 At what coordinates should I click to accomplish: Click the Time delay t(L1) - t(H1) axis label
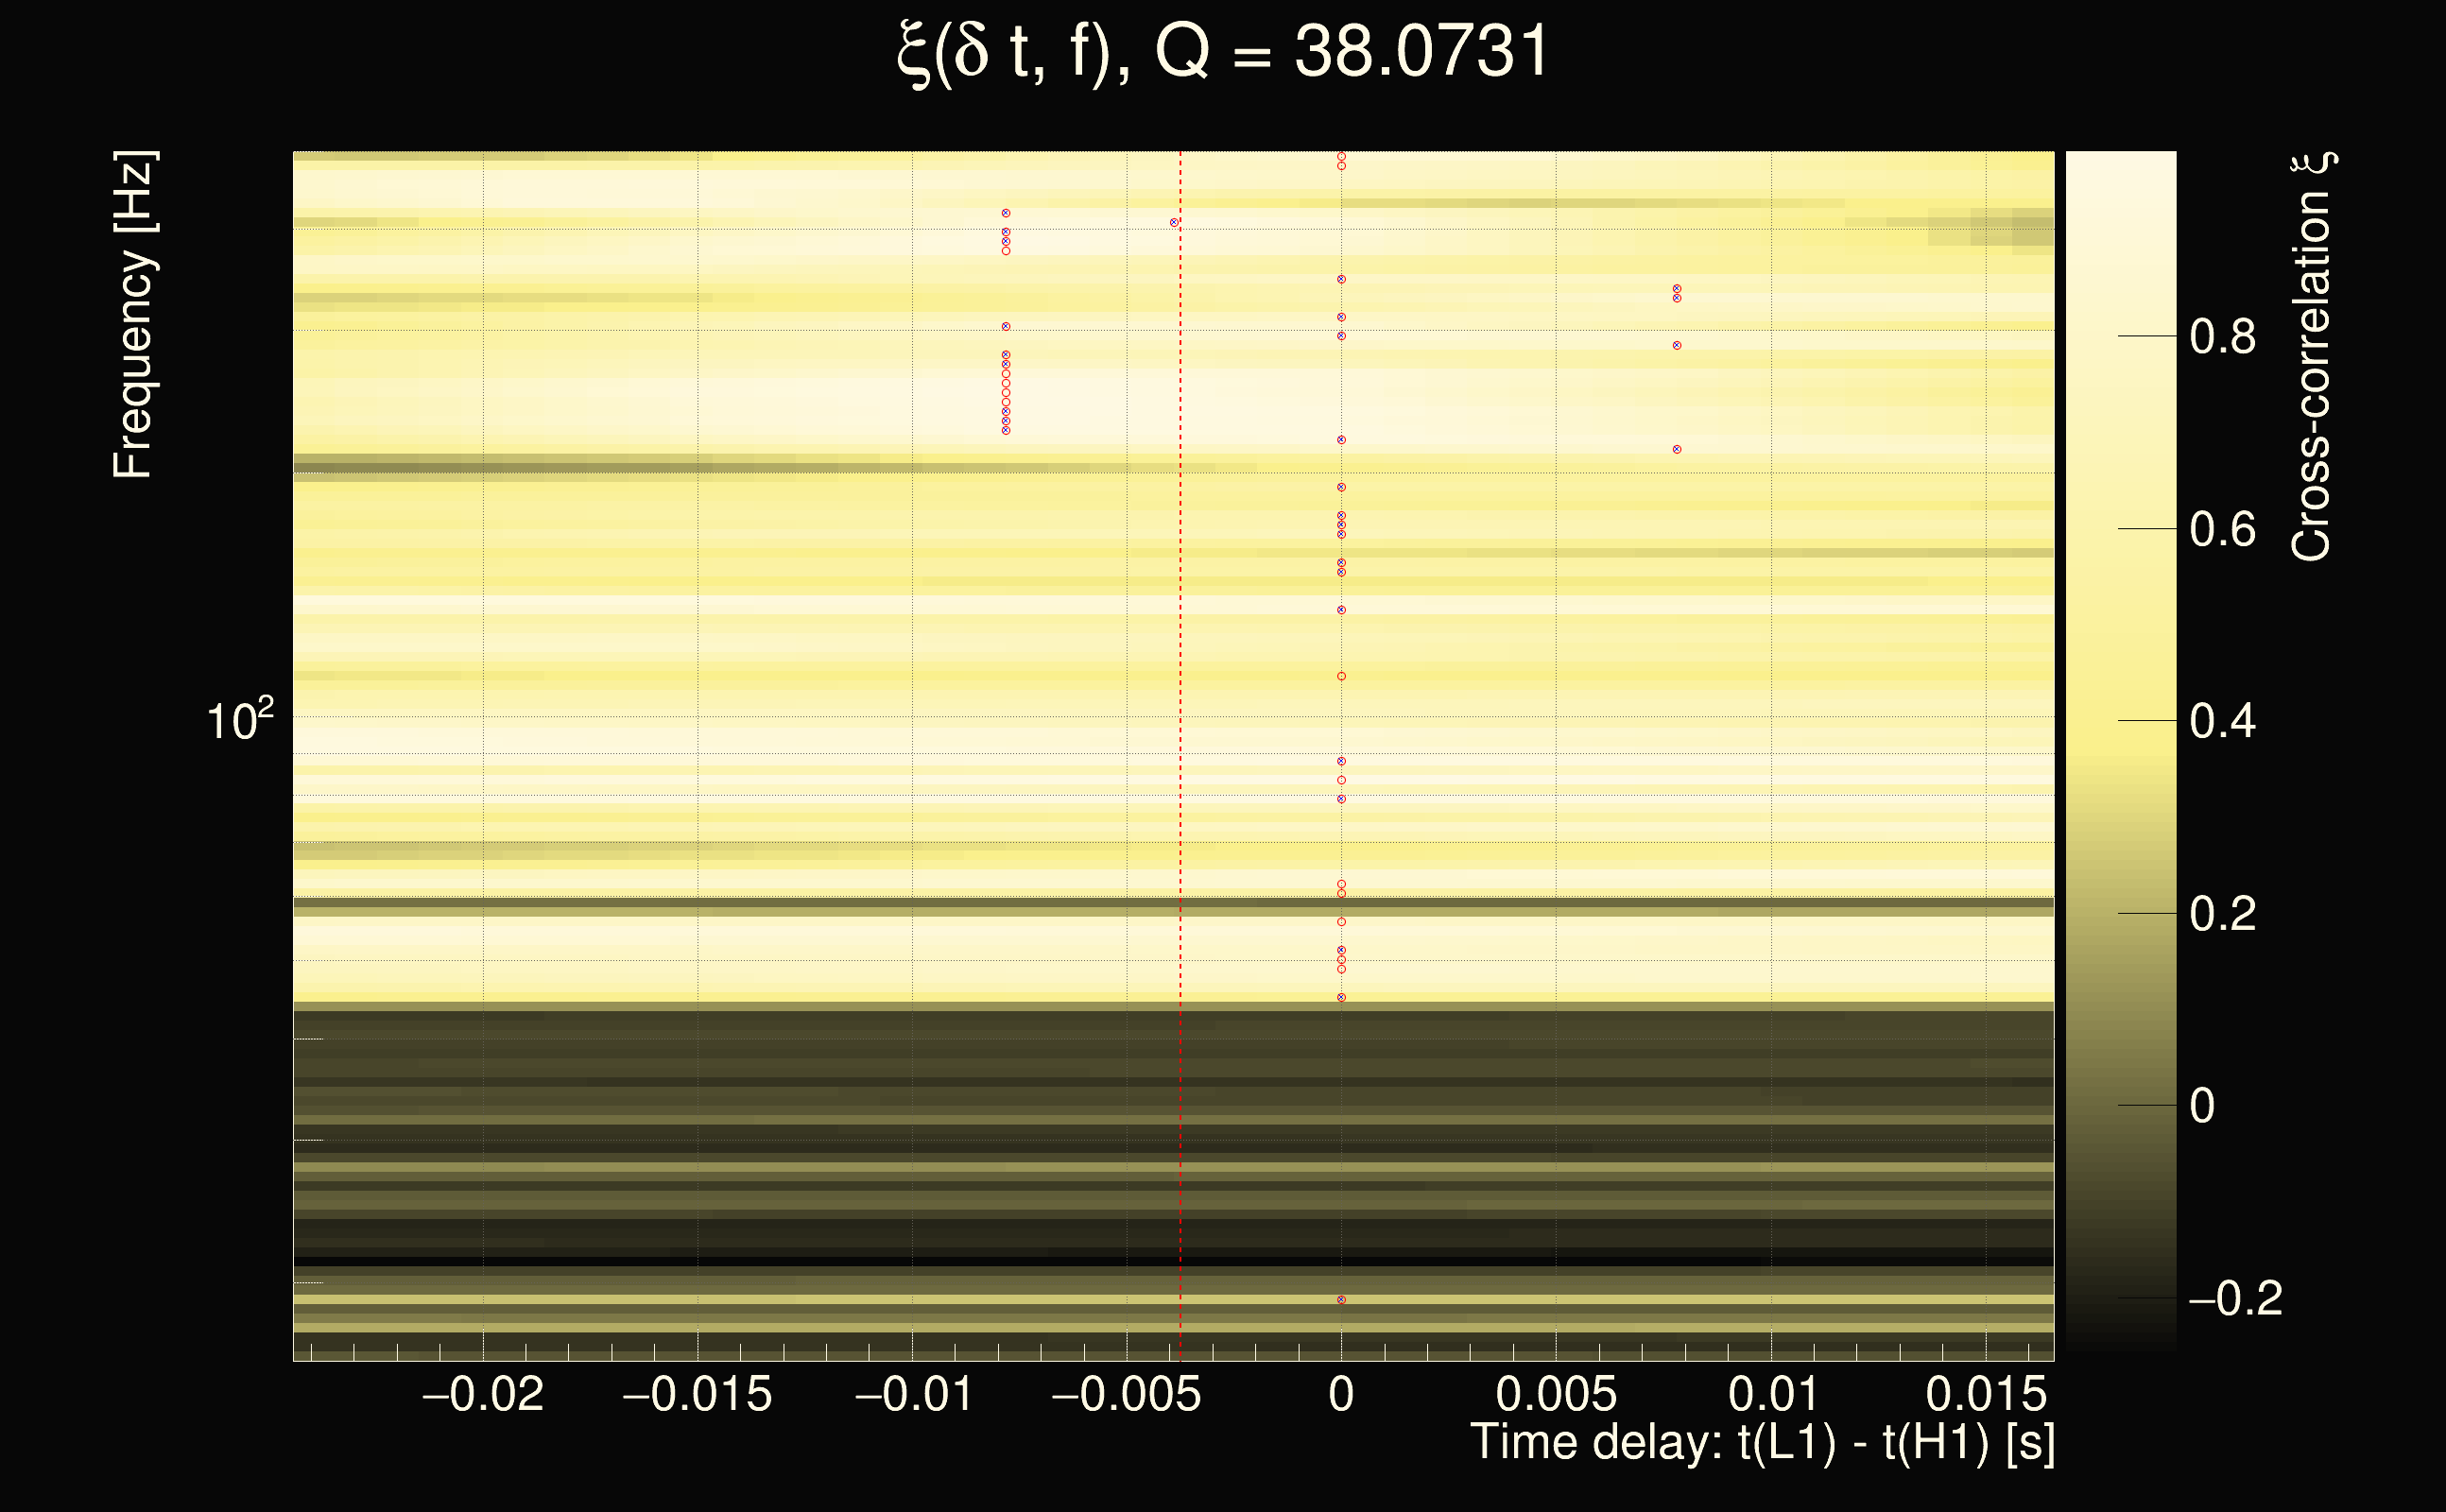(1762, 1443)
